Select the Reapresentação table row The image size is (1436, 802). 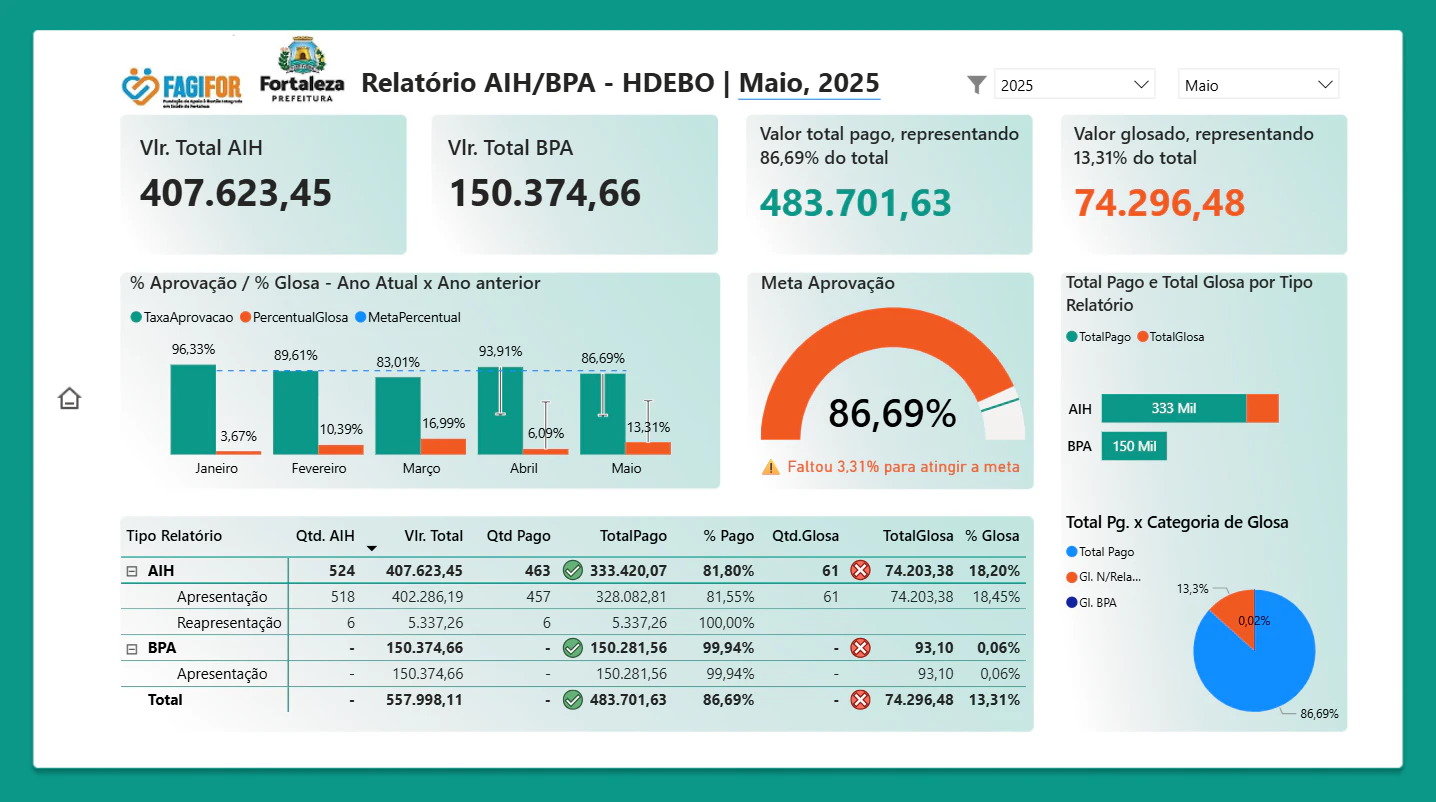(x=572, y=622)
